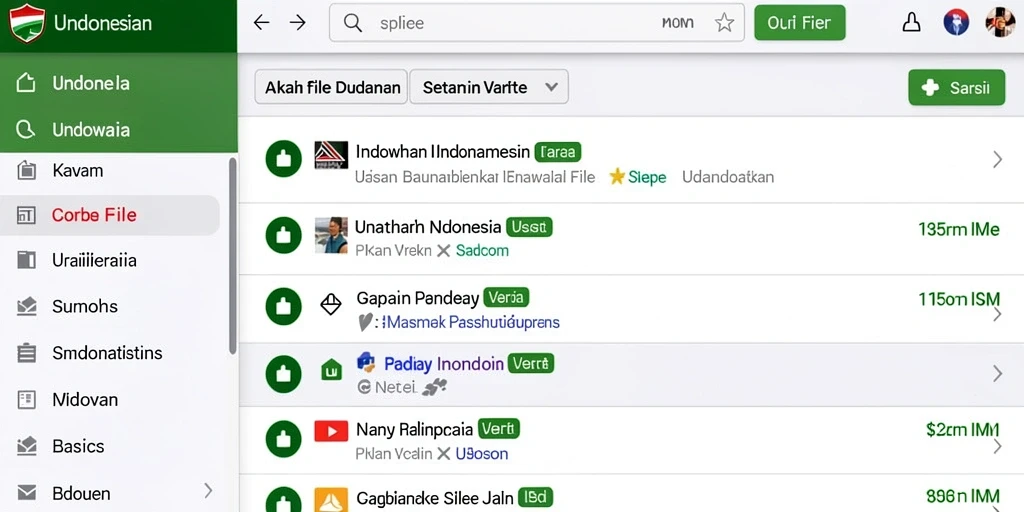The width and height of the screenshot is (1024, 512).
Task: Click the sidebar vertical scrollbar
Action: point(233,256)
